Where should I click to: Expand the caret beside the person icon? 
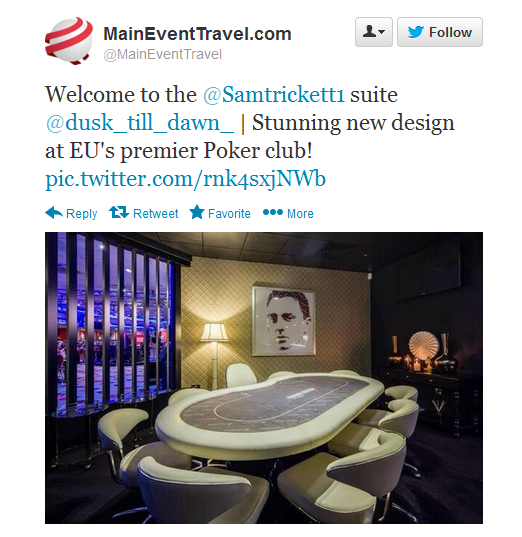click(x=382, y=32)
